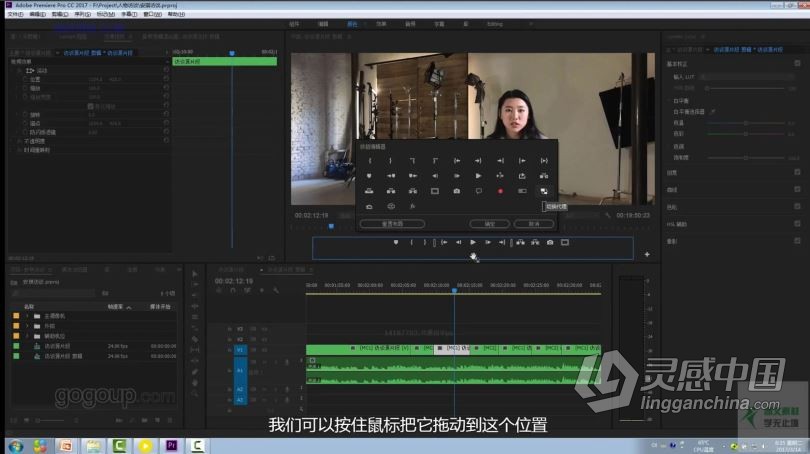Click the add marker icon in transport bar
The height and width of the screenshot is (454, 810).
pyautogui.click(x=396, y=242)
